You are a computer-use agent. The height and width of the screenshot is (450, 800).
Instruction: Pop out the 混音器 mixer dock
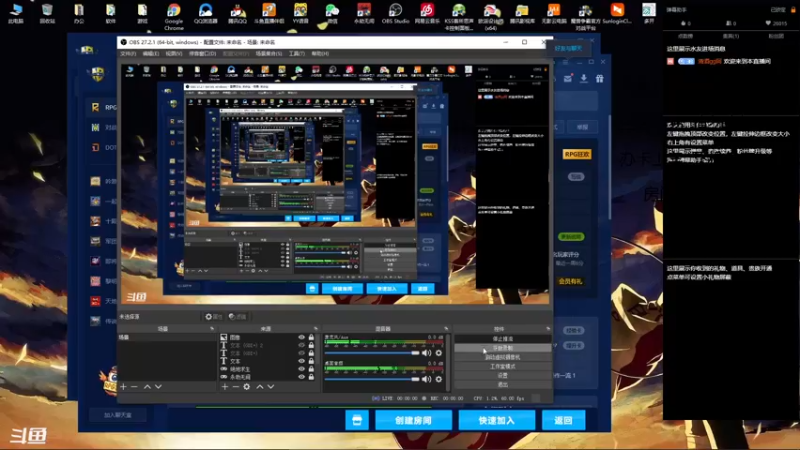tap(446, 329)
